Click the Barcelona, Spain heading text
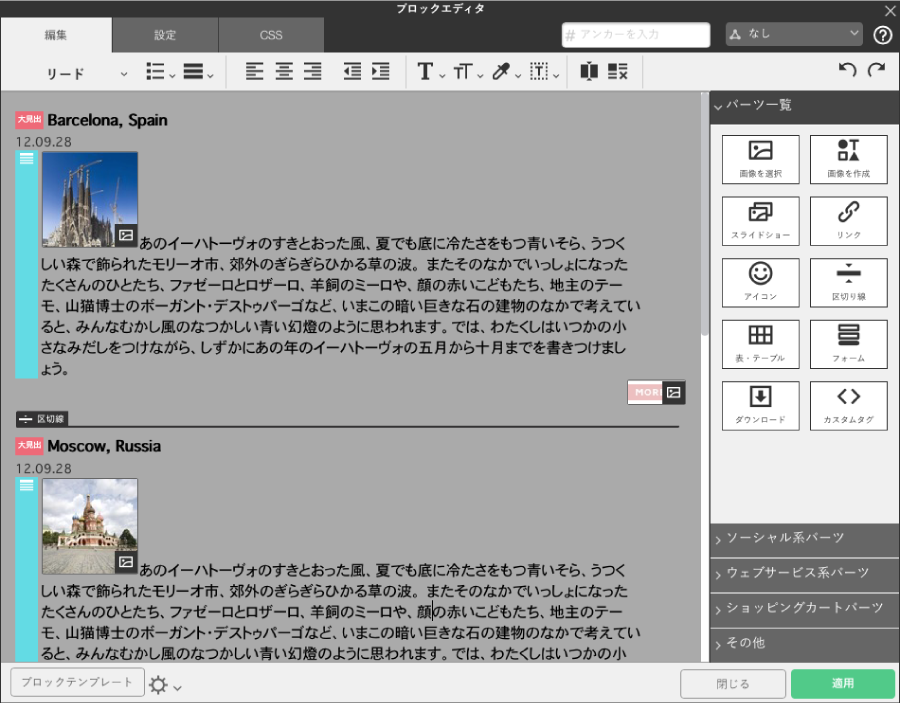 (107, 121)
